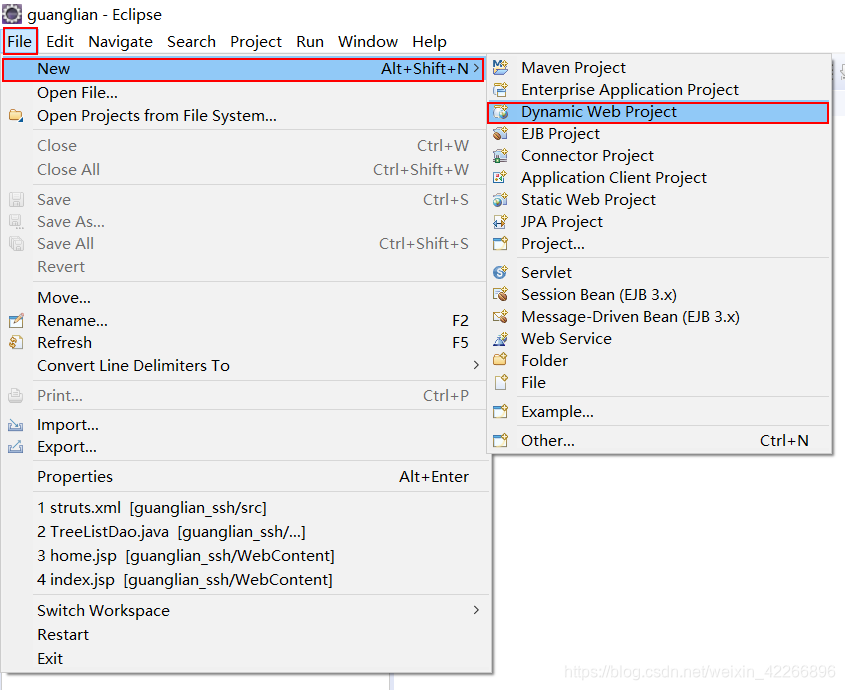The height and width of the screenshot is (690, 845).
Task: Expand the Switch Workspace submenu arrow
Action: (x=476, y=610)
